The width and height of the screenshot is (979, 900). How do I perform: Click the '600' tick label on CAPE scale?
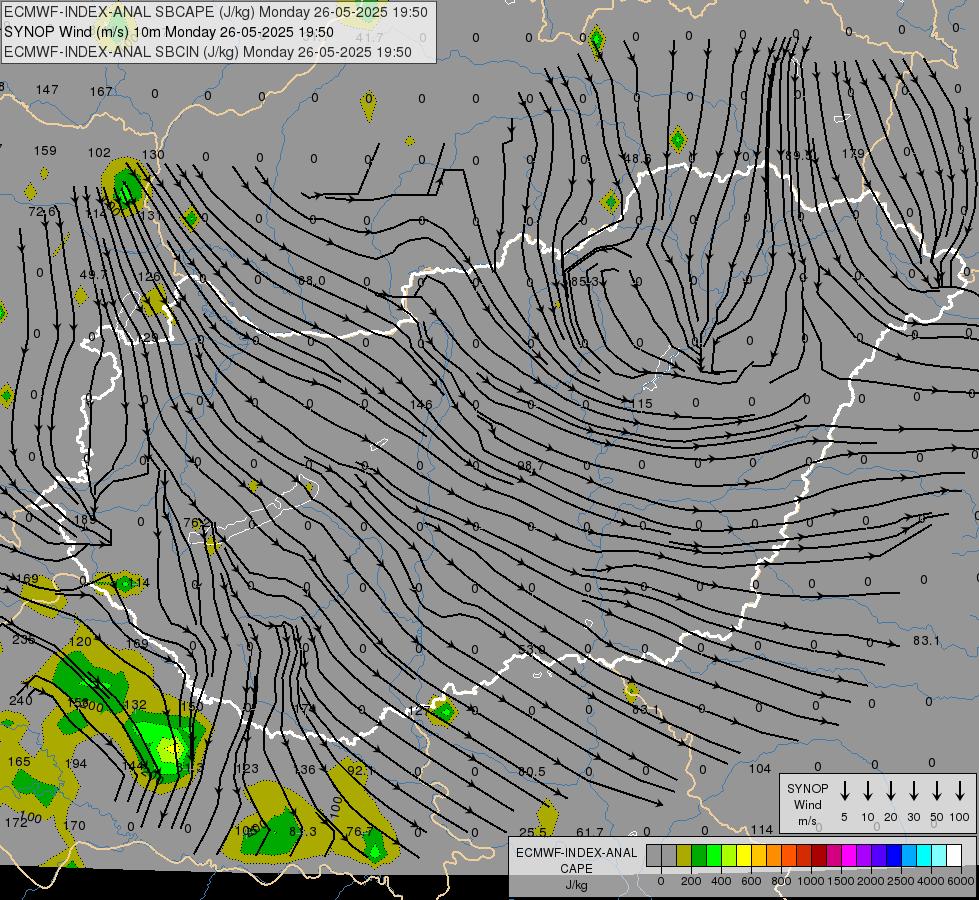click(x=751, y=881)
